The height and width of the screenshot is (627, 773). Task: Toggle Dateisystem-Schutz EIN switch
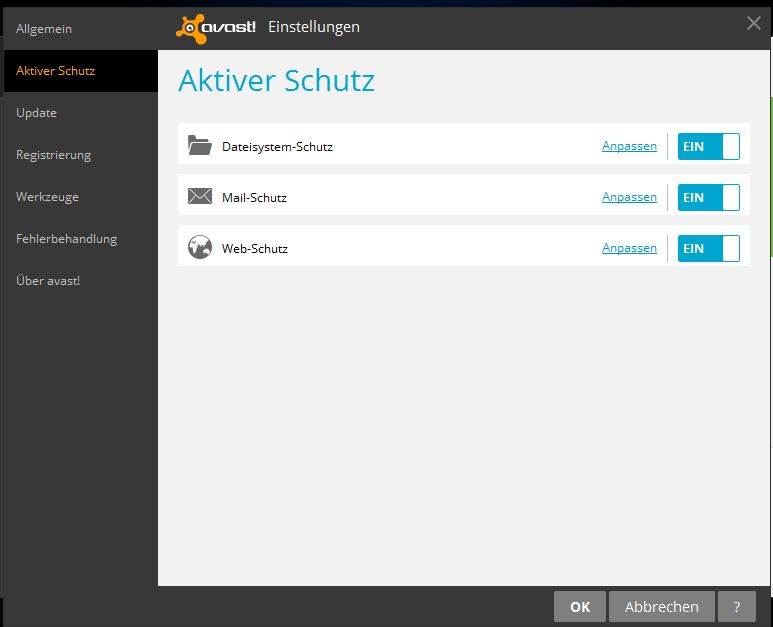(708, 146)
